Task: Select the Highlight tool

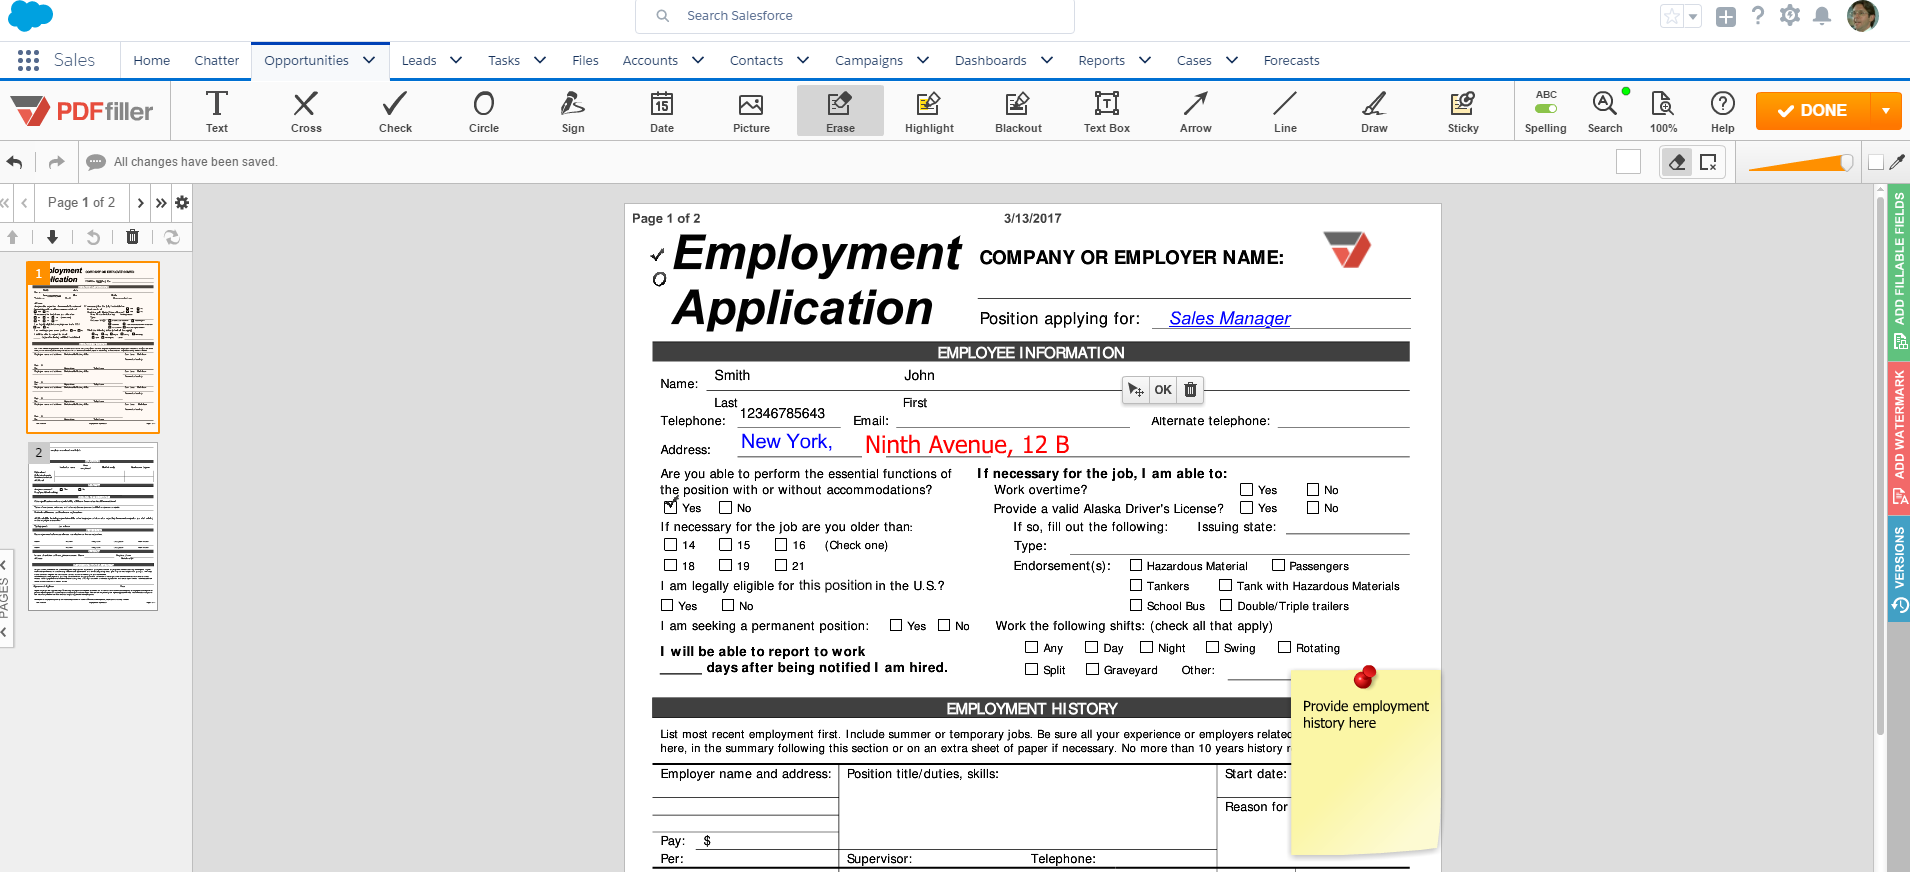Action: pos(929,110)
